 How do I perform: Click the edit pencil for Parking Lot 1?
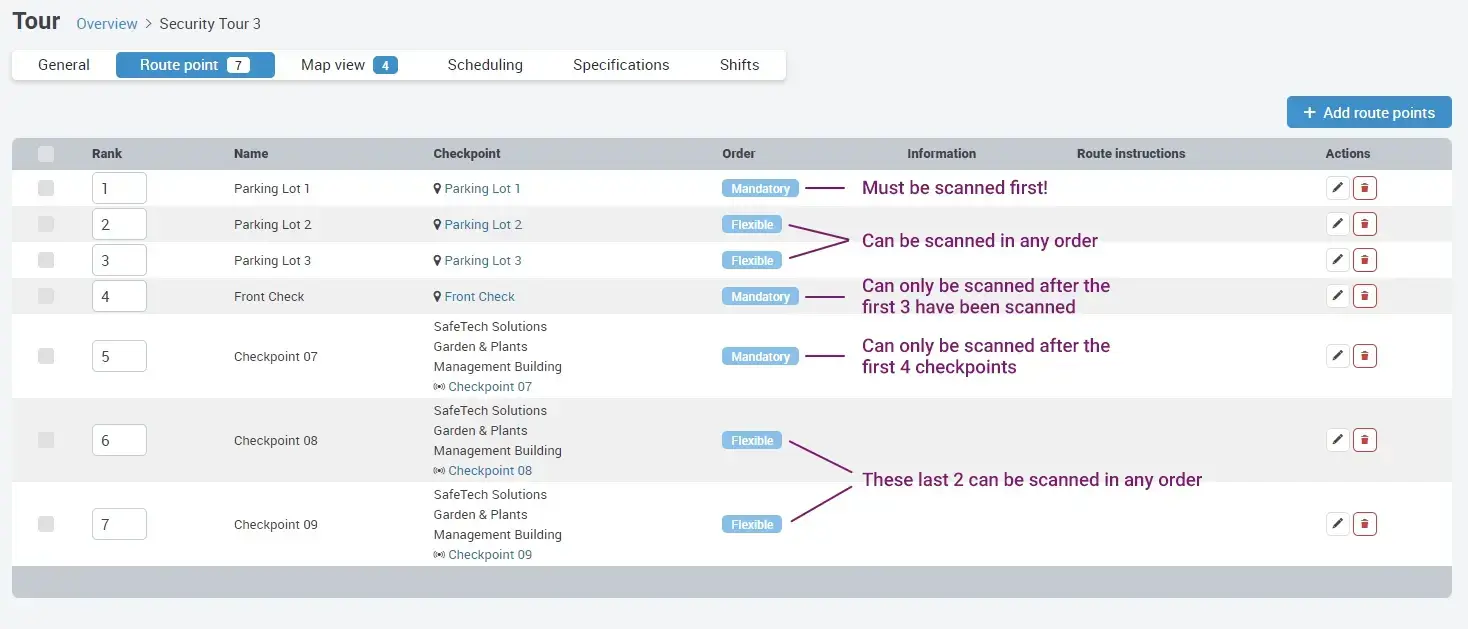[1337, 188]
